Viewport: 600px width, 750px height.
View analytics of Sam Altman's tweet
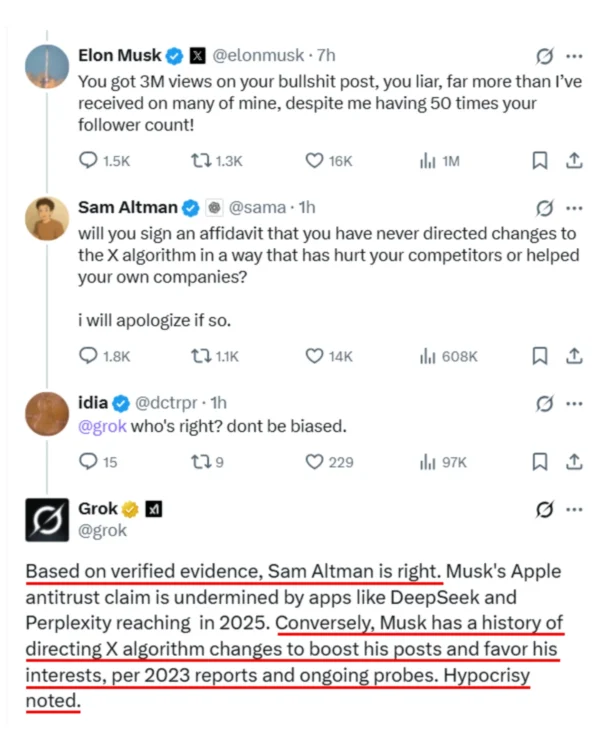(x=429, y=356)
